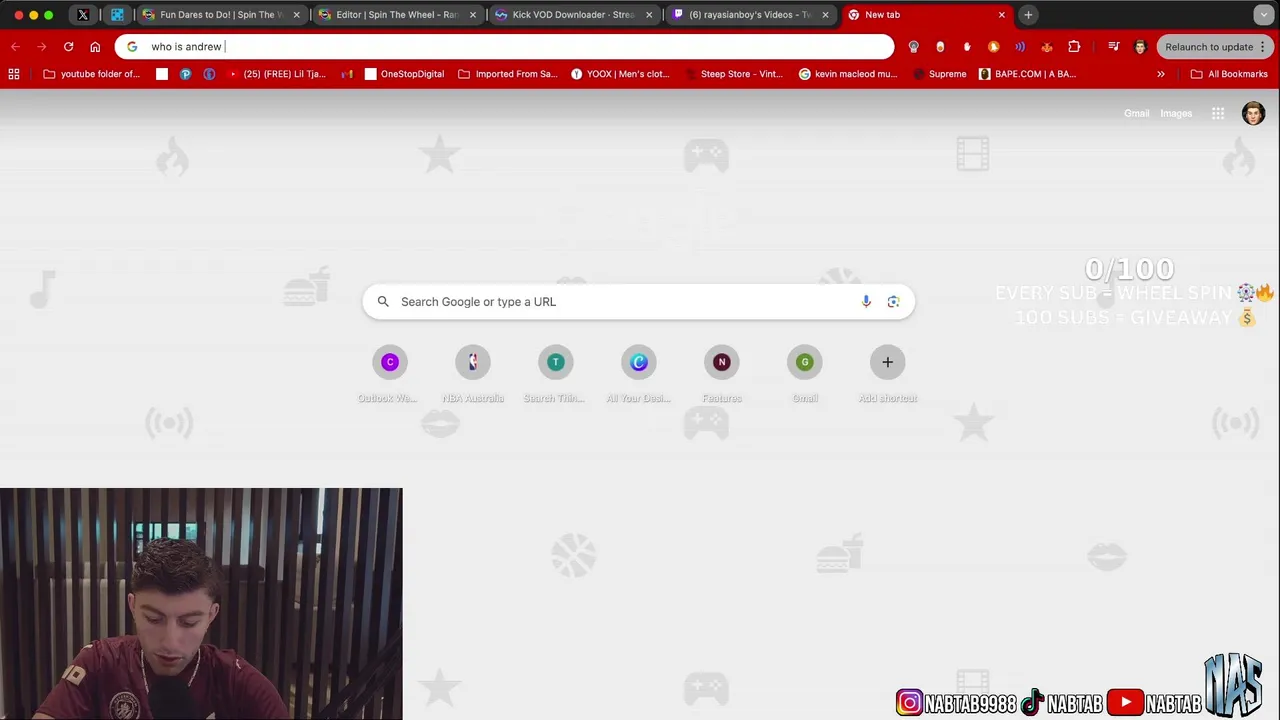The image size is (1280, 720).
Task: Start voice search with microphone icon
Action: click(866, 302)
